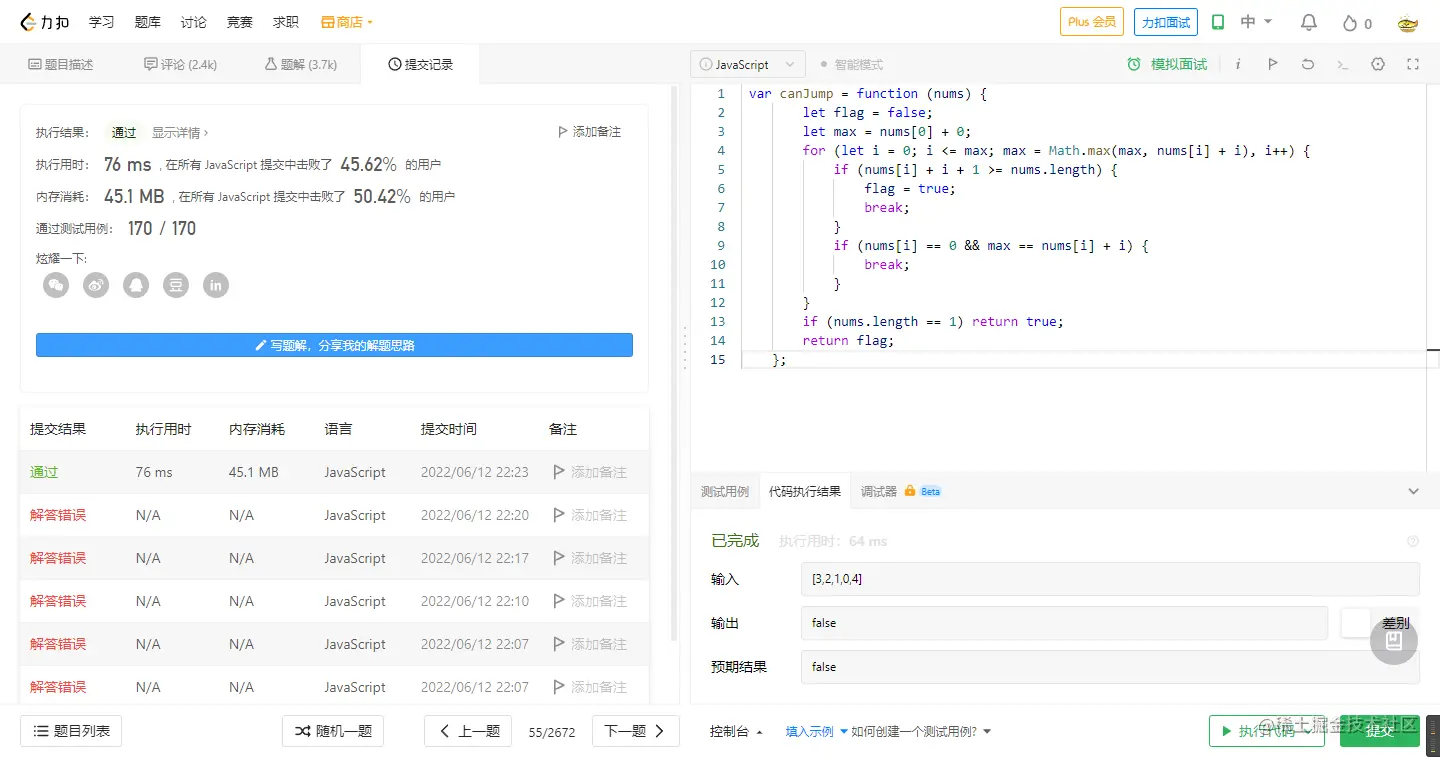Collapse the console panel chevron

click(1413, 491)
